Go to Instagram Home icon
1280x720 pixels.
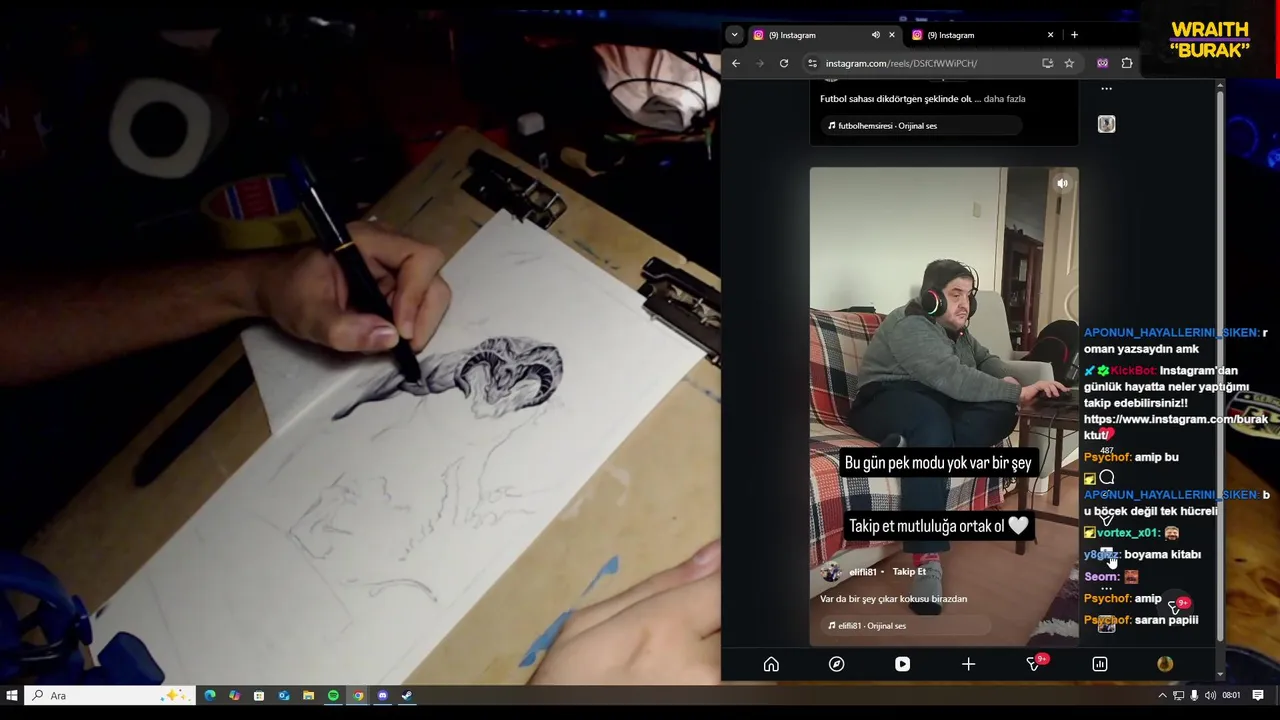771,664
